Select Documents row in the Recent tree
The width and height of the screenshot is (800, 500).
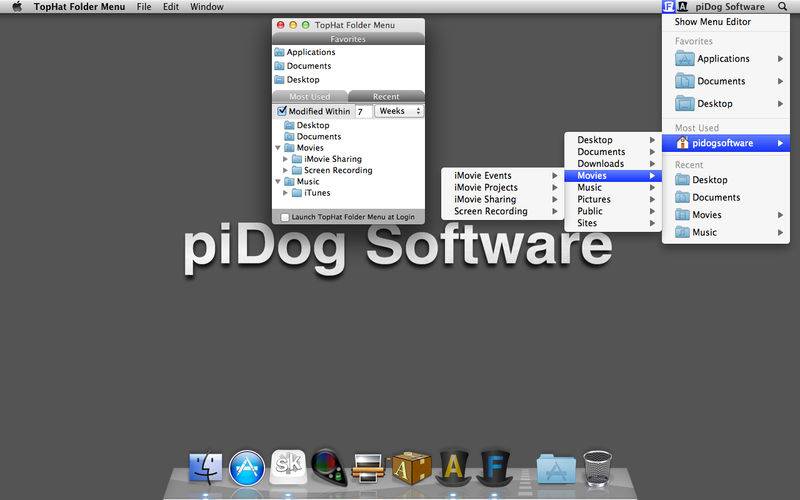point(348,137)
